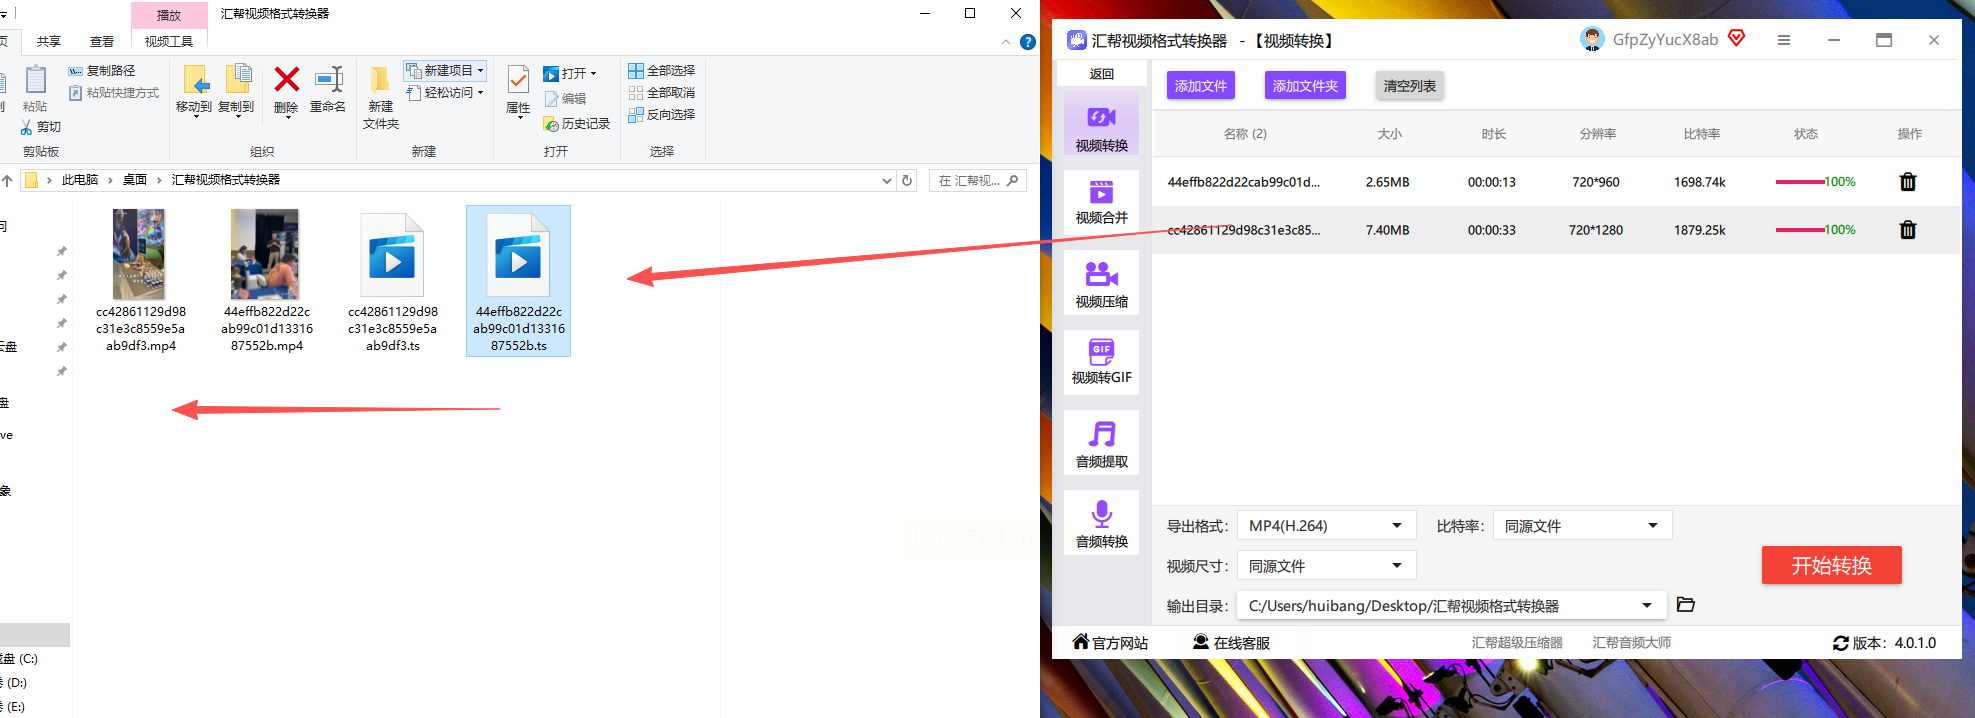Open the 汇帮音频大师 link

coord(1632,643)
